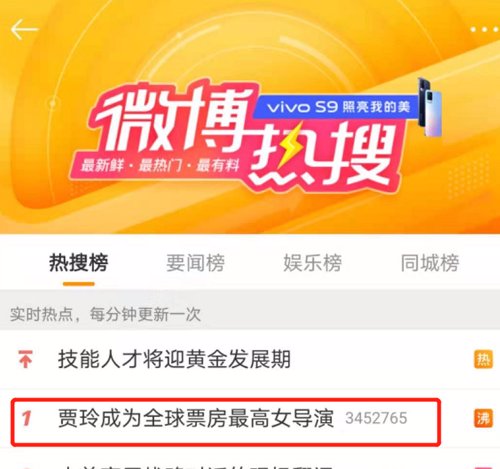Tap the orange 热 hot badge

483,359
